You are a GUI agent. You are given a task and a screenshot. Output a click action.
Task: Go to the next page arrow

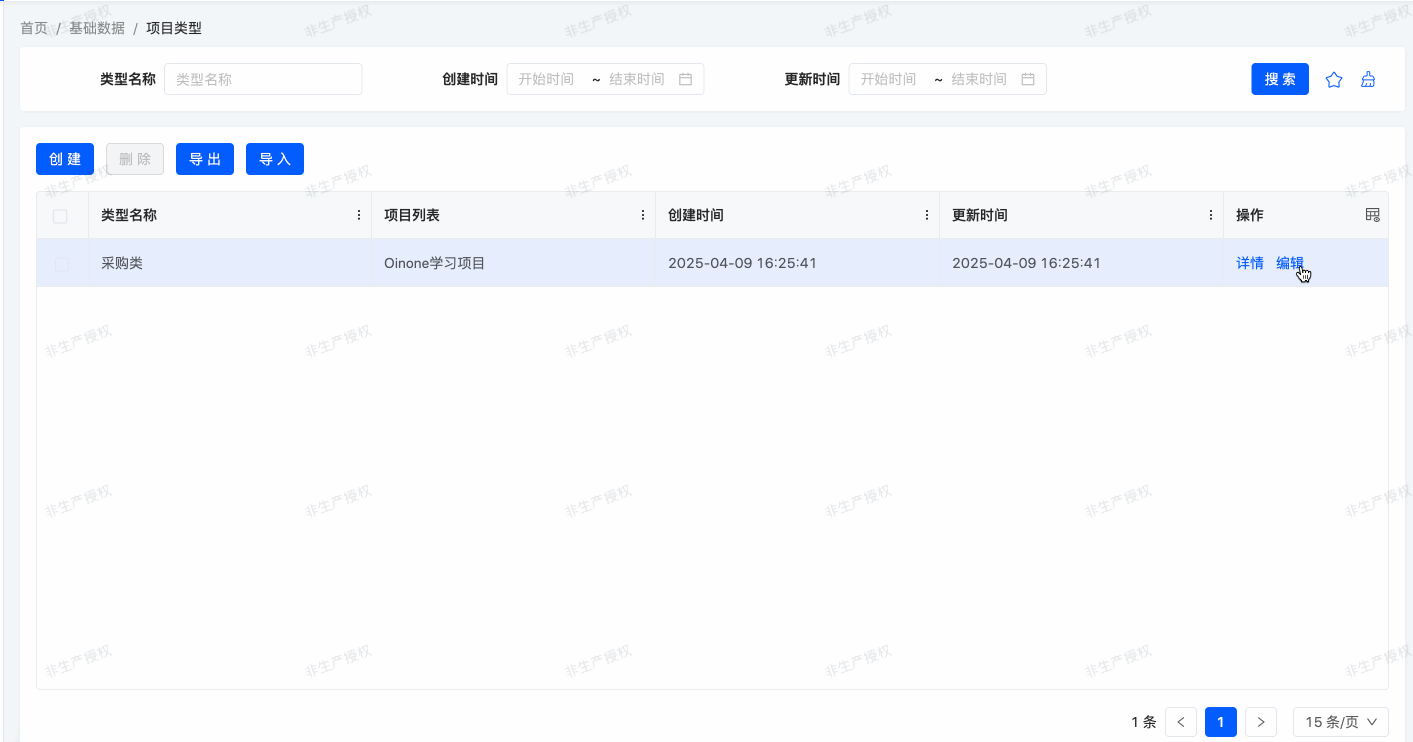tap(1261, 722)
